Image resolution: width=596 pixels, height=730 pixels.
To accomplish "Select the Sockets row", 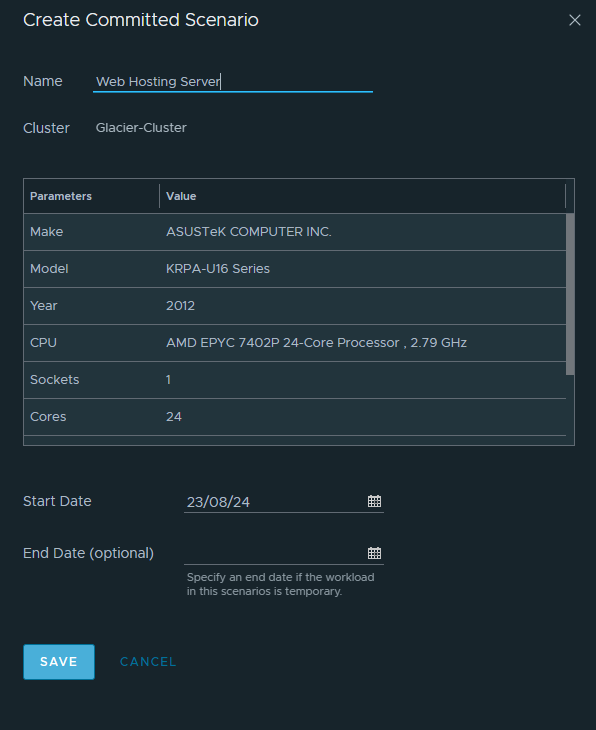I will click(295, 380).
